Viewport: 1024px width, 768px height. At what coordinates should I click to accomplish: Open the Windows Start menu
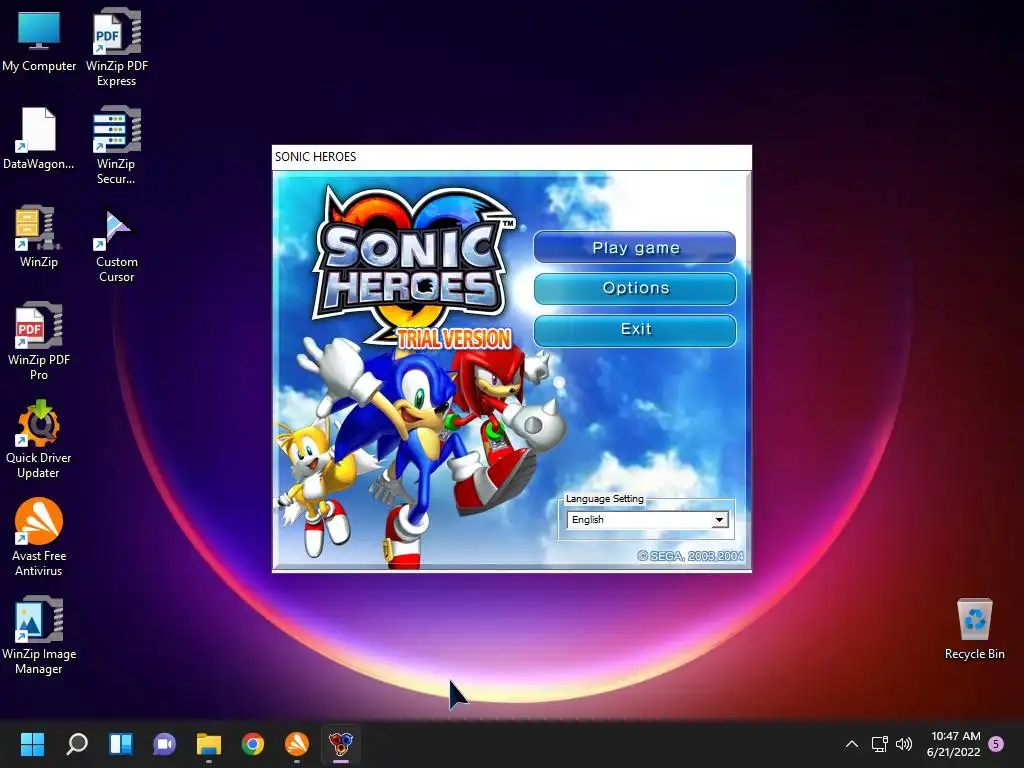(32, 744)
